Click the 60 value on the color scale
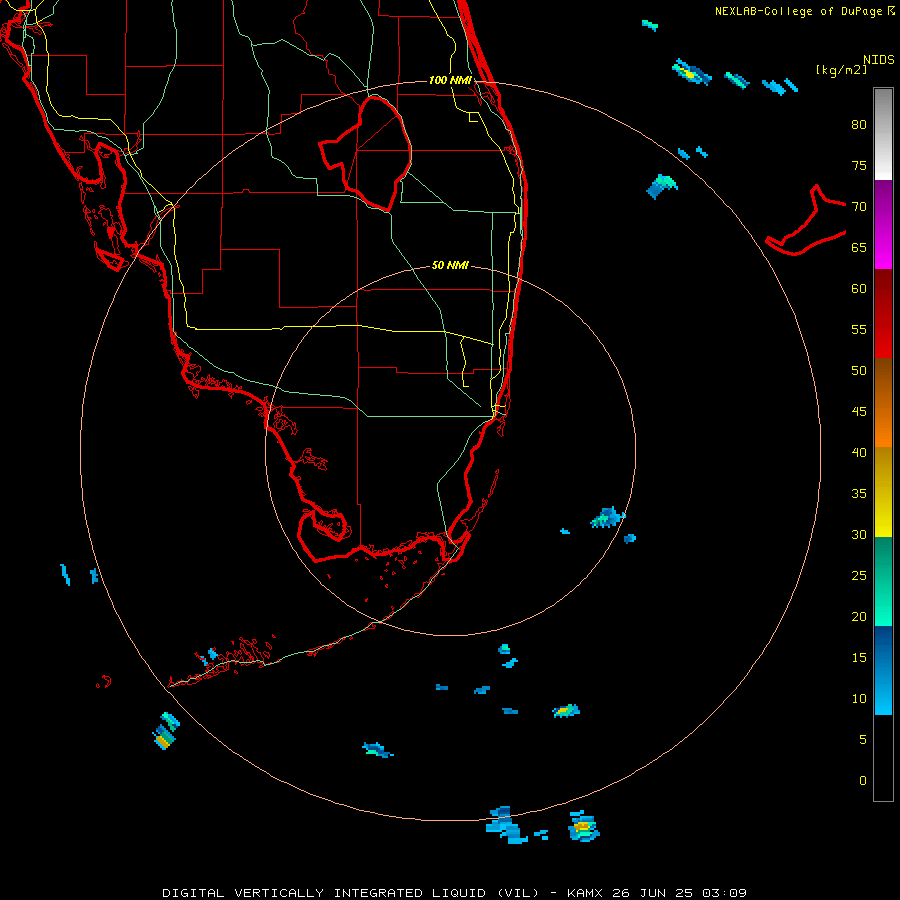 (x=859, y=289)
